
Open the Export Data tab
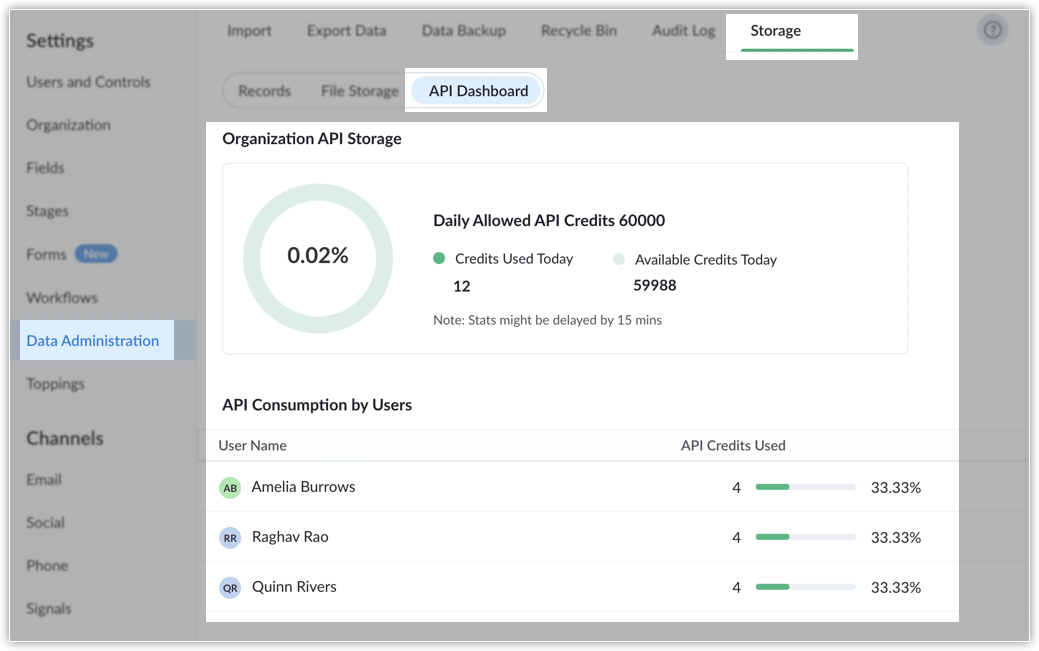(x=347, y=30)
